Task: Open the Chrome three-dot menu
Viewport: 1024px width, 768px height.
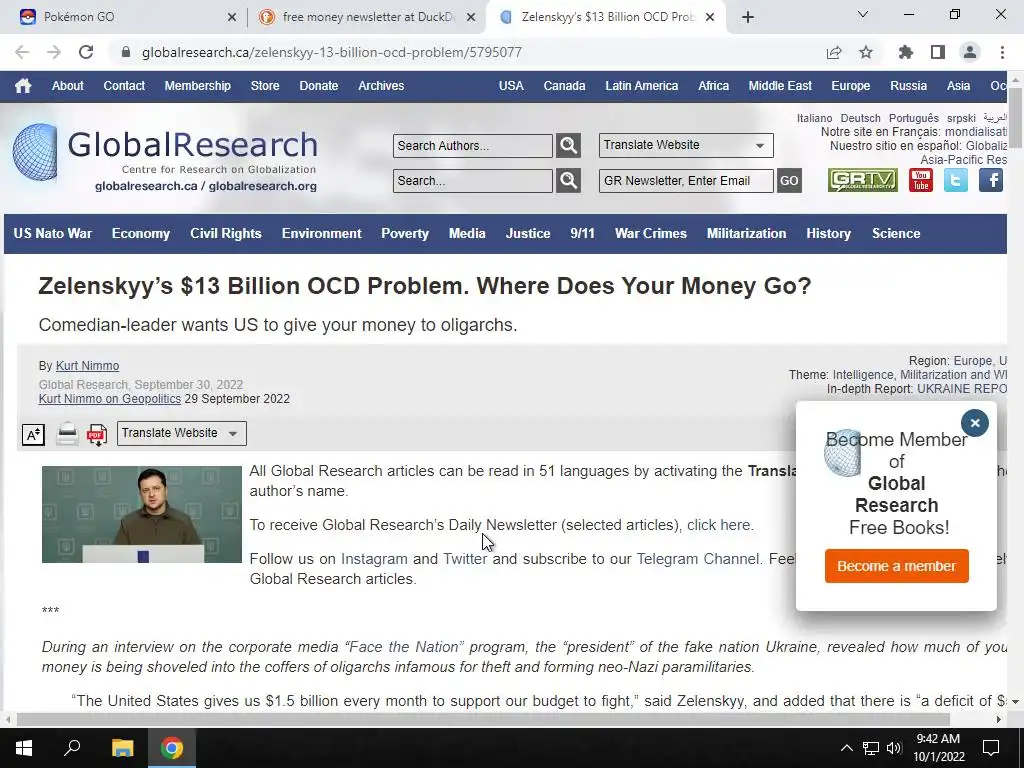Action: [x=1002, y=52]
